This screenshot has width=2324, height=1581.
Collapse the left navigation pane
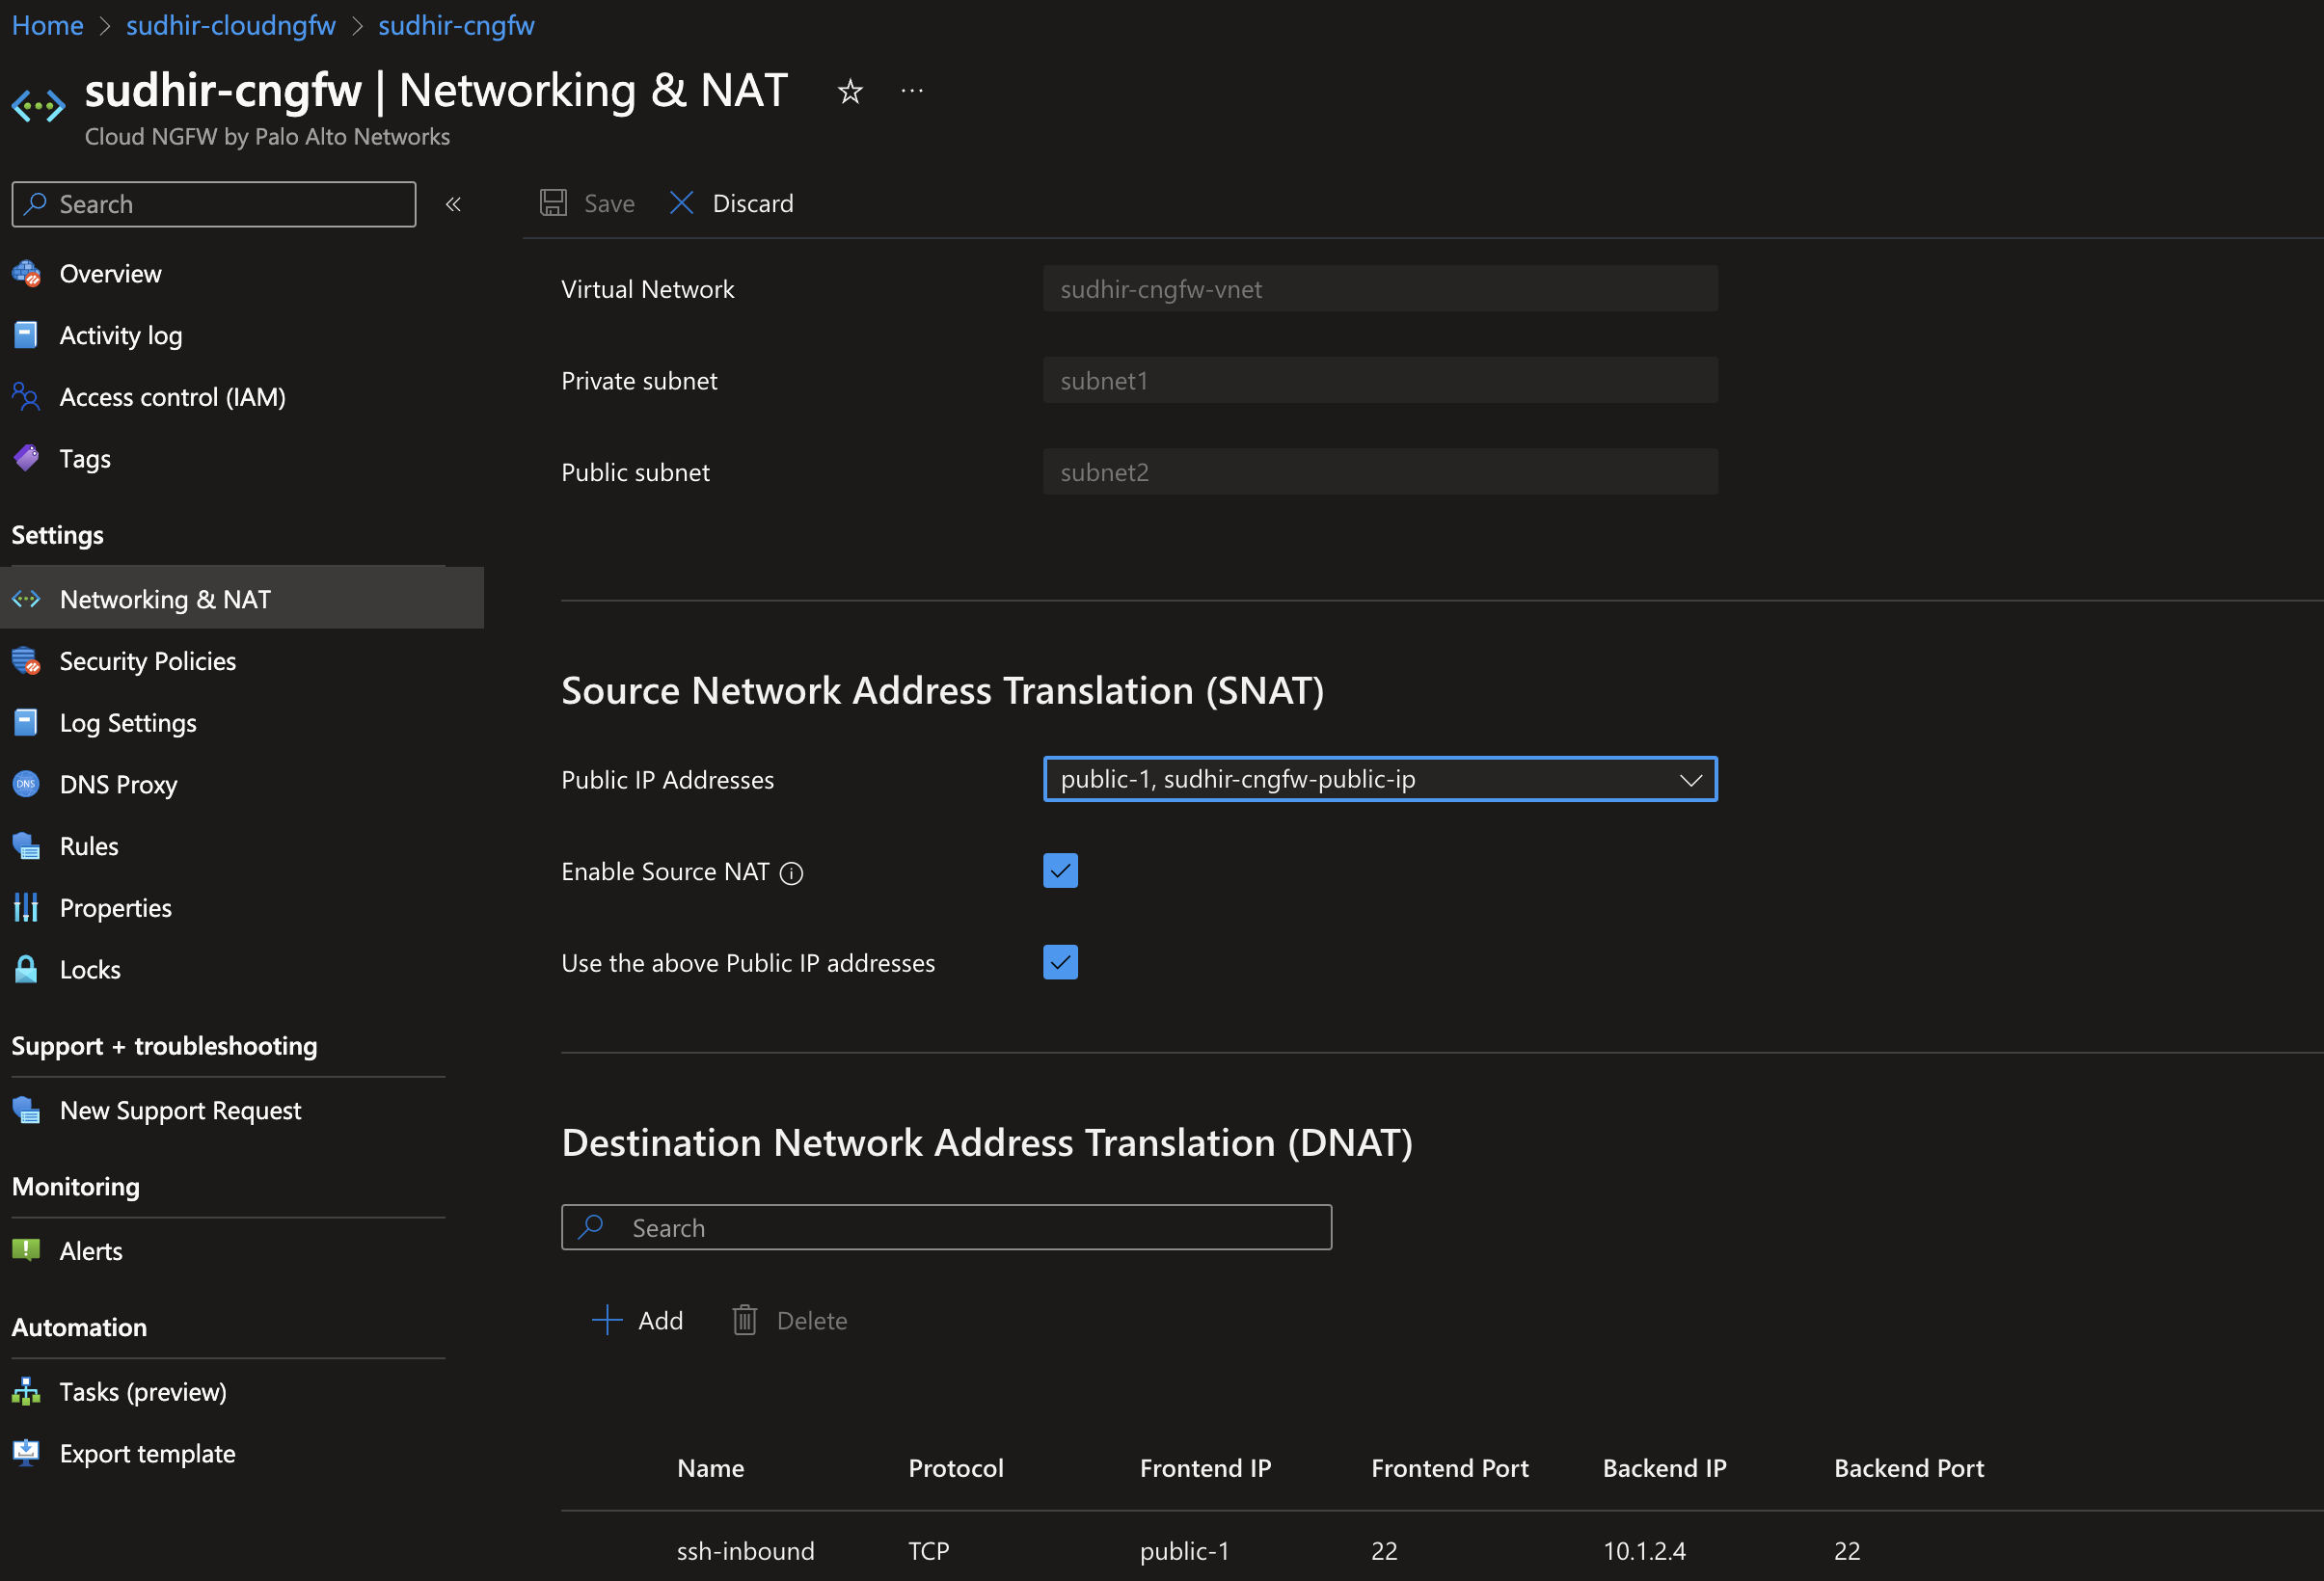(x=453, y=203)
